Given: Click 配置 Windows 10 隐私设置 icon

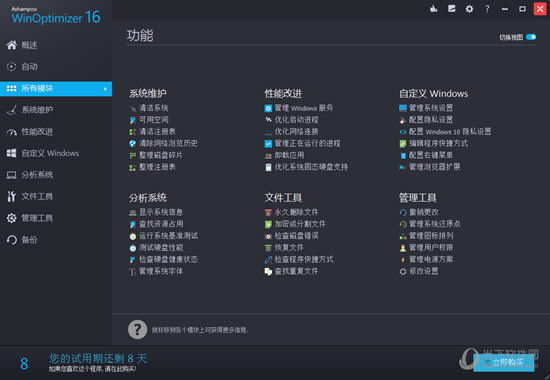Looking at the screenshot, I should [x=403, y=132].
